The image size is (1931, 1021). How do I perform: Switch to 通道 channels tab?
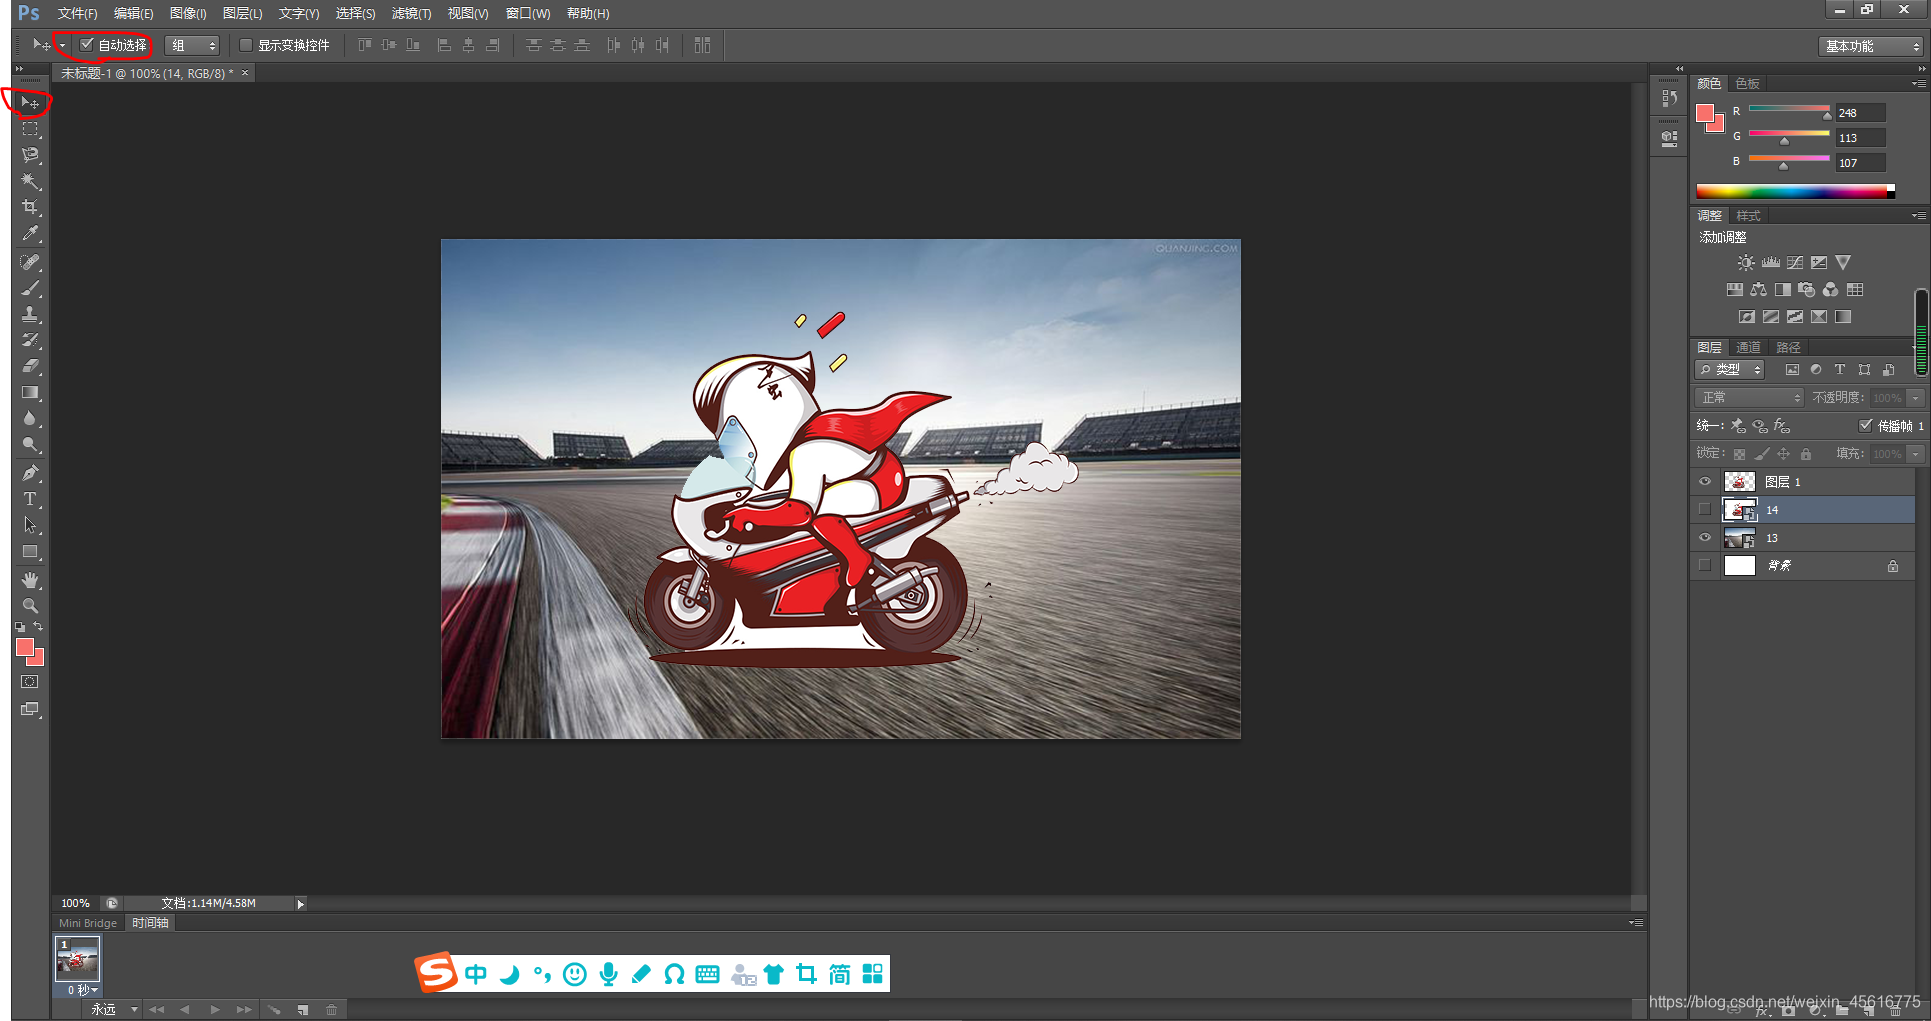(1748, 347)
